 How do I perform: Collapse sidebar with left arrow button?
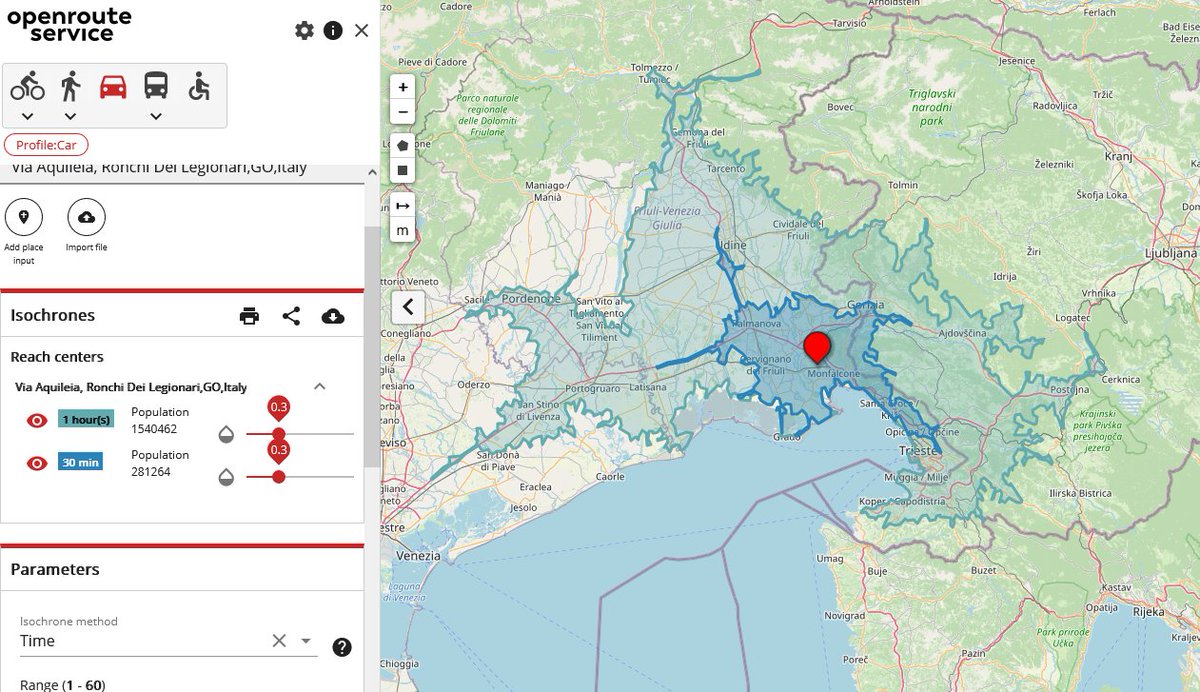(408, 306)
